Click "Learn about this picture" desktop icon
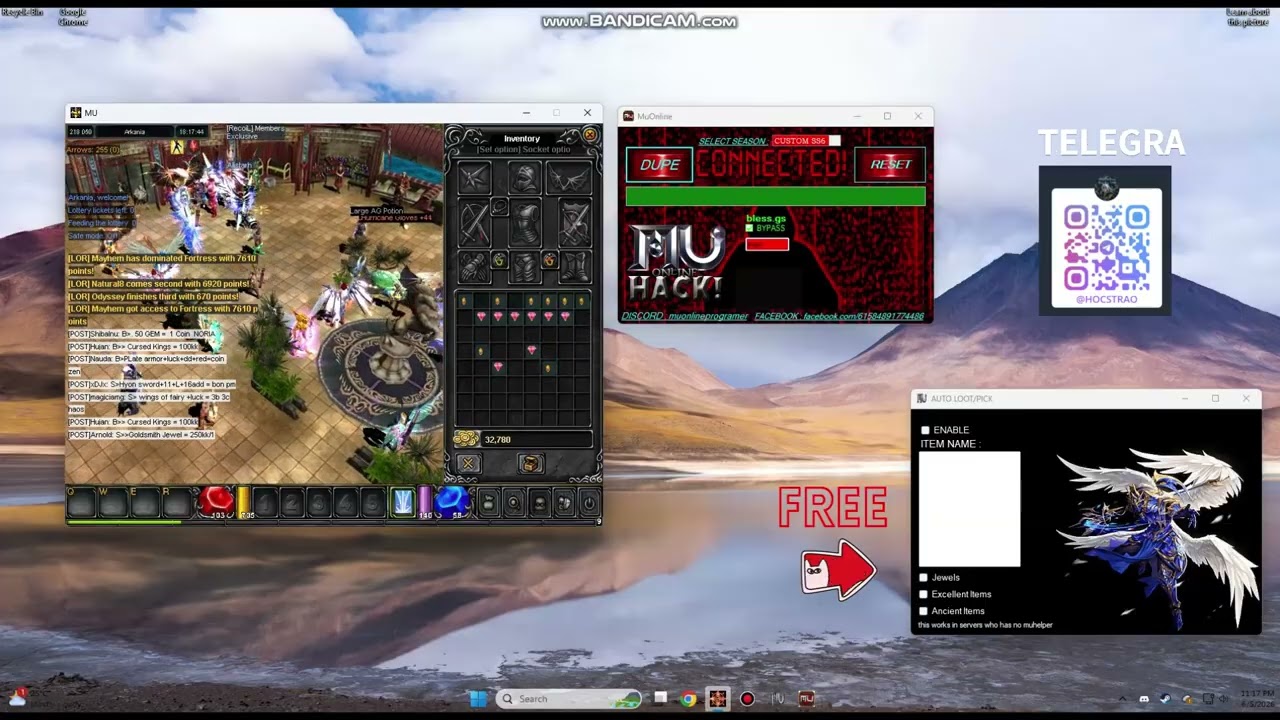 click(x=1248, y=16)
